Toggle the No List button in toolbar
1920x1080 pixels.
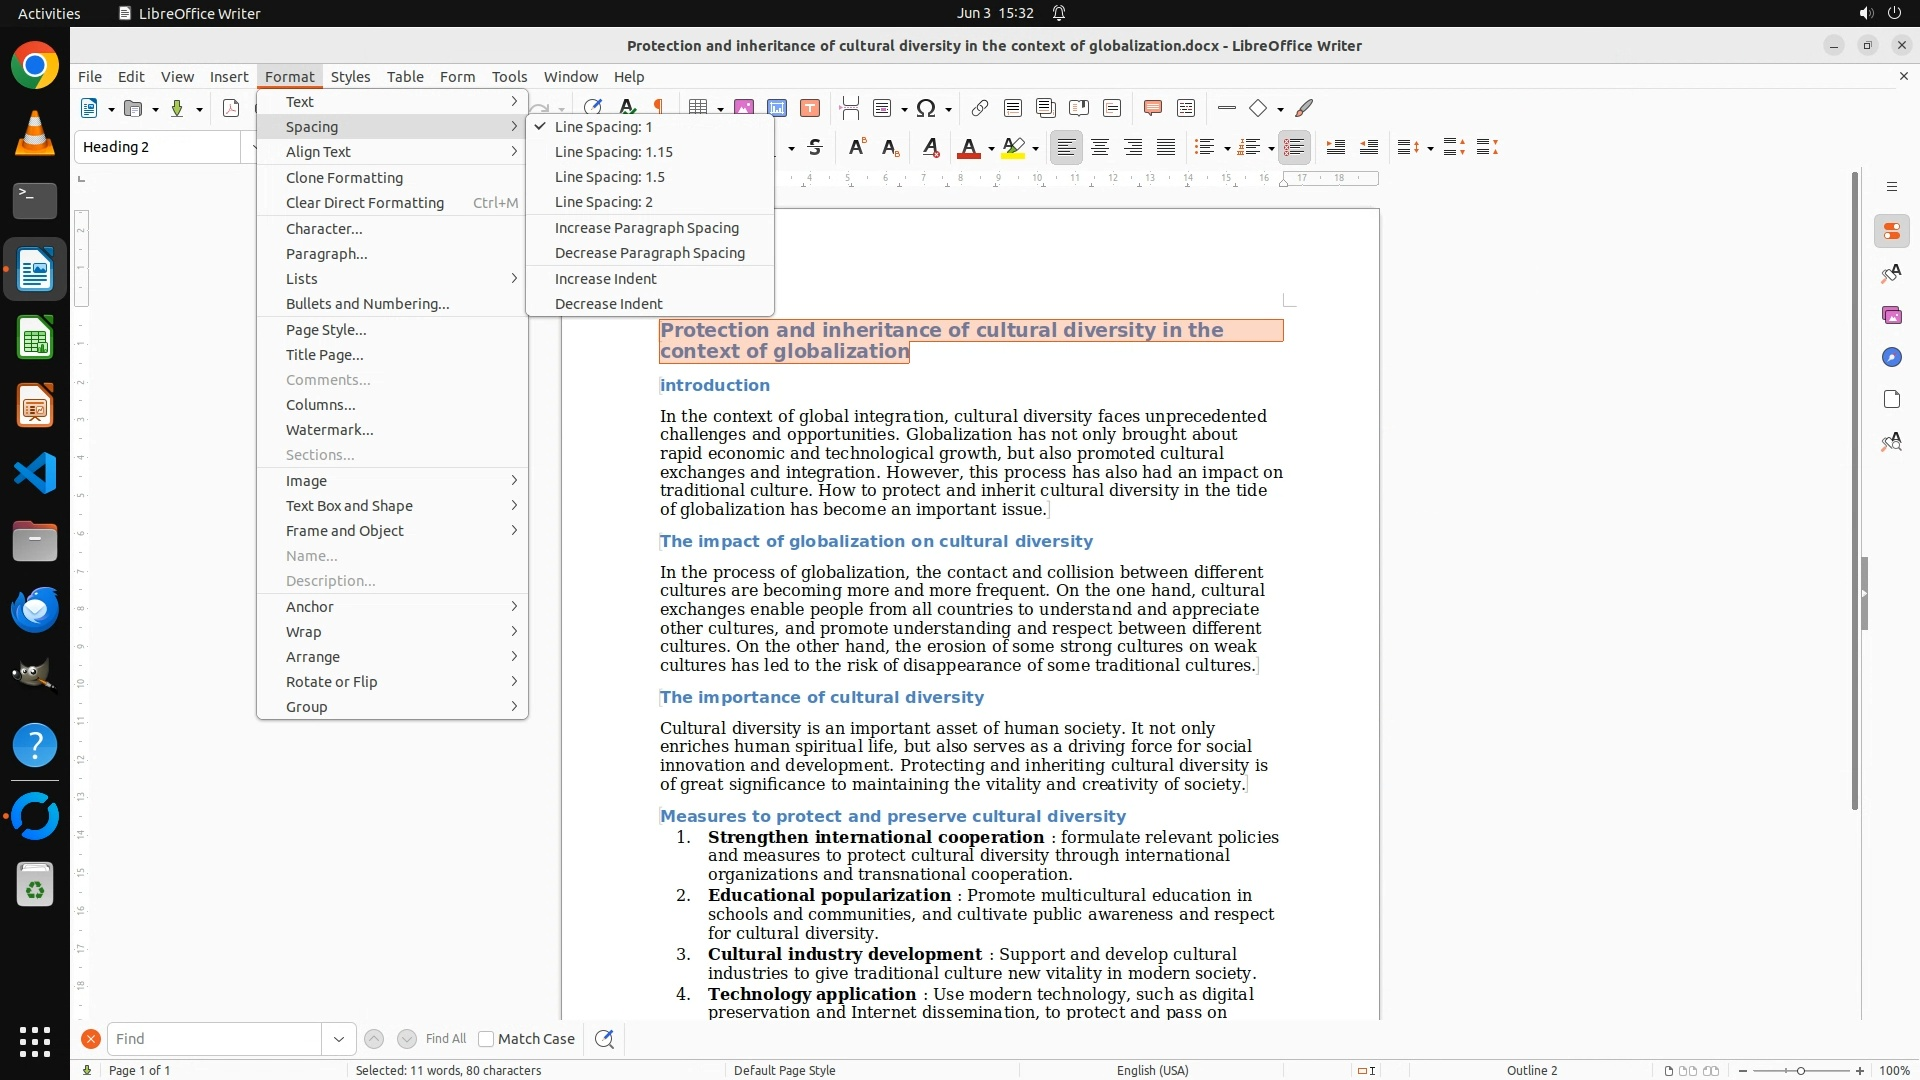coord(1294,148)
